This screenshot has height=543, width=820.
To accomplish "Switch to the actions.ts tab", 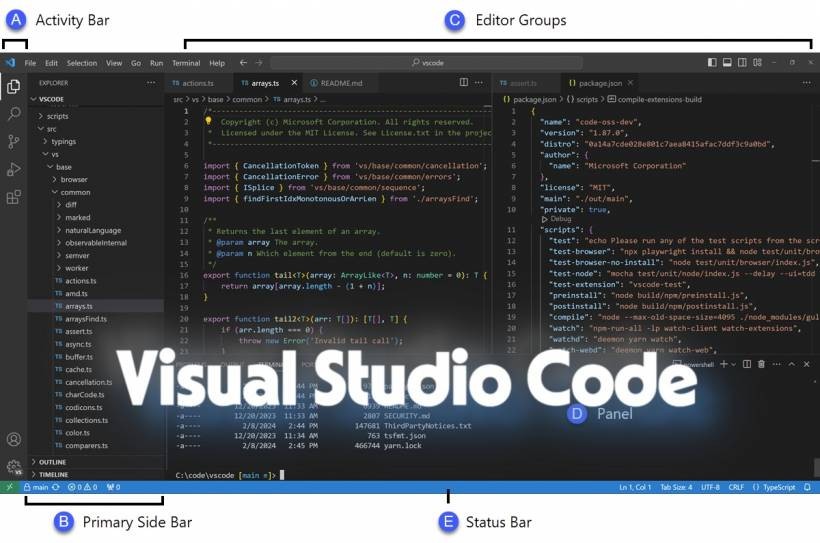I will click(199, 83).
